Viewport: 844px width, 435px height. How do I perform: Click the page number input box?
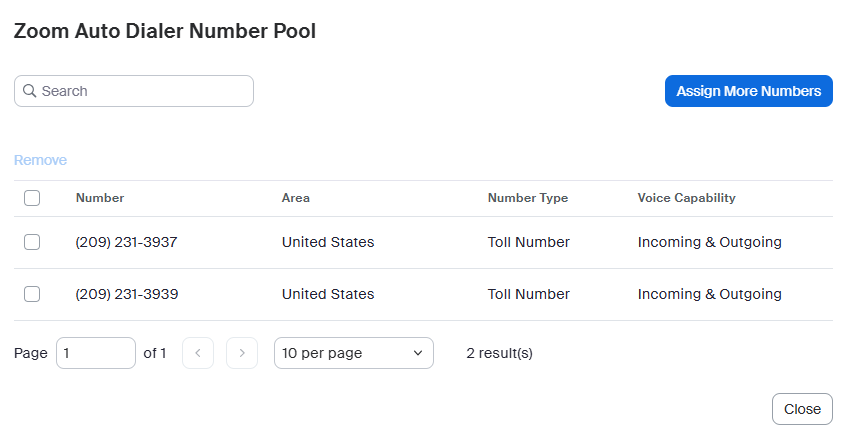[x=95, y=353]
